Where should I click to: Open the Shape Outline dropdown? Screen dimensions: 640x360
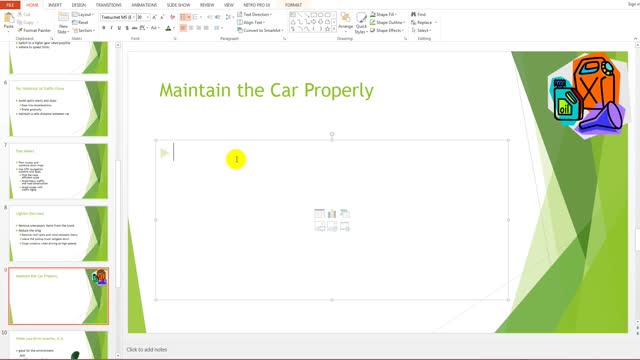click(388, 22)
